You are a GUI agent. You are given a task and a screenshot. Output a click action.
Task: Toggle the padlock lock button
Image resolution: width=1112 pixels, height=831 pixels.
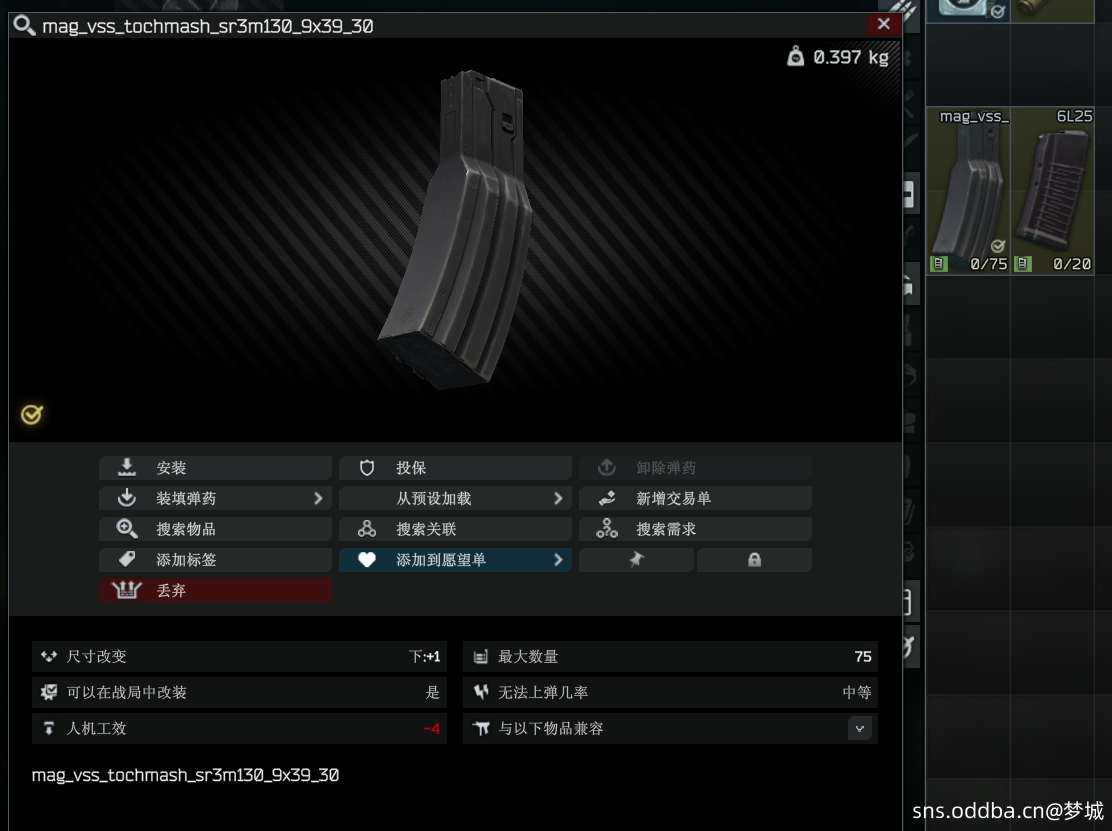[754, 561]
